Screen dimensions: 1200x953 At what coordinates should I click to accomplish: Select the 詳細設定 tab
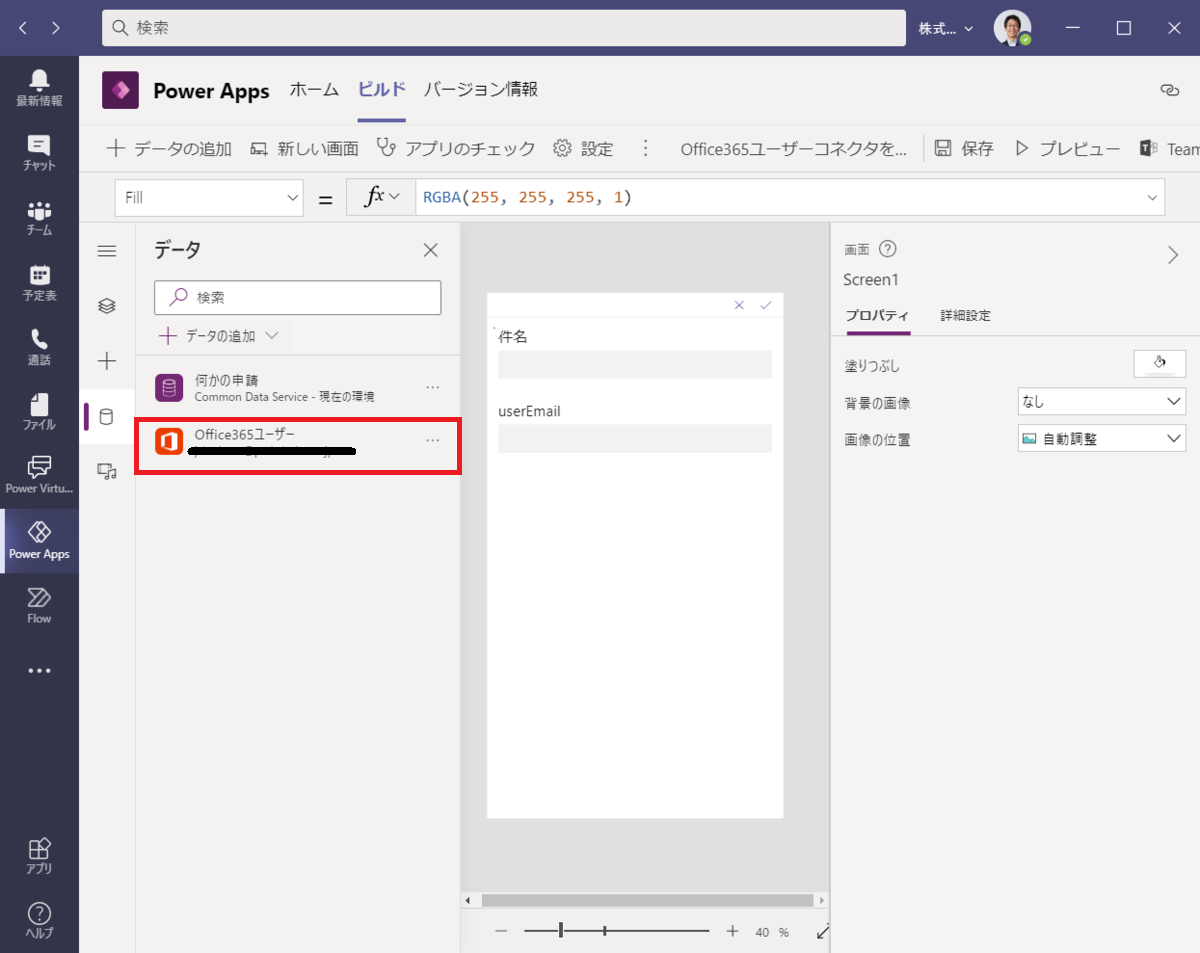965,316
